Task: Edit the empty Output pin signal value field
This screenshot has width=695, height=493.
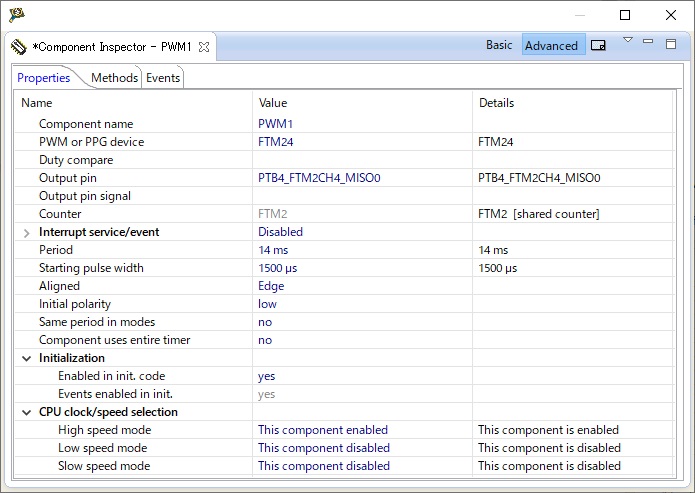Action: [x=363, y=196]
